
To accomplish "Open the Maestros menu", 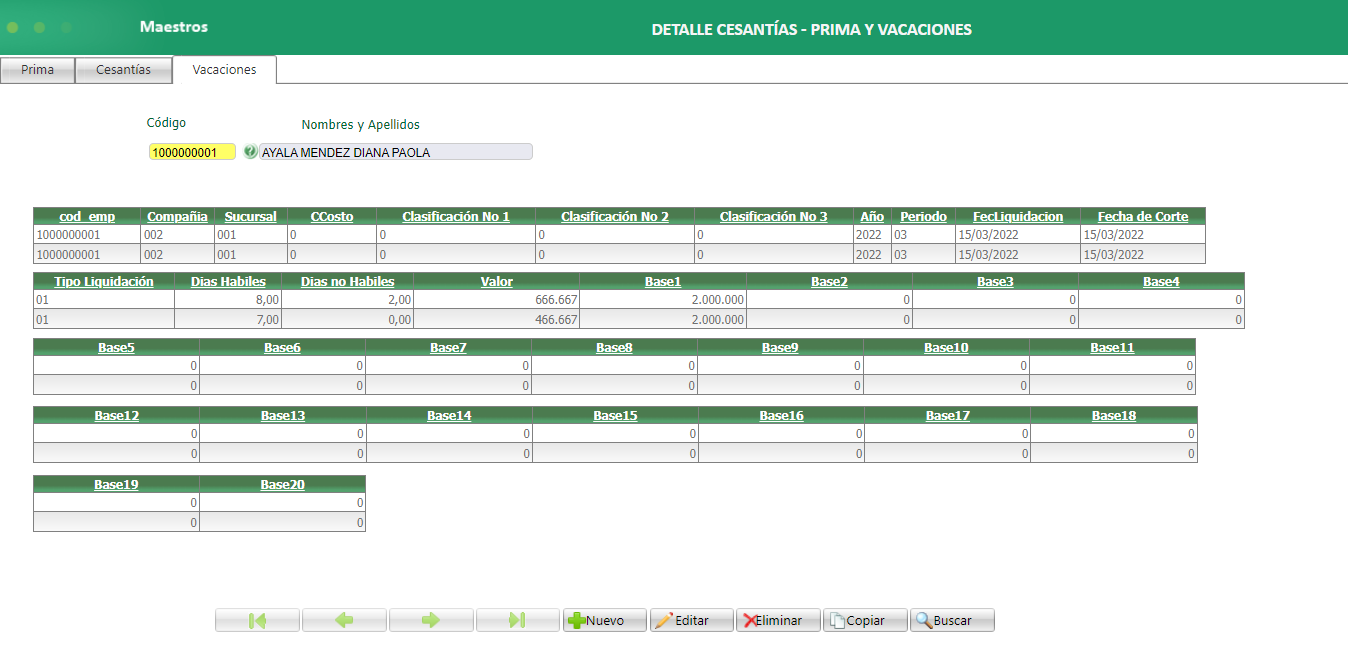I will 174,27.
